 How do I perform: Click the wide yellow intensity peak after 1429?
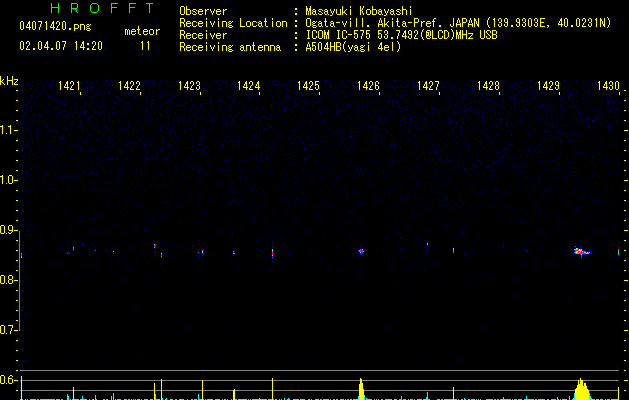point(580,389)
